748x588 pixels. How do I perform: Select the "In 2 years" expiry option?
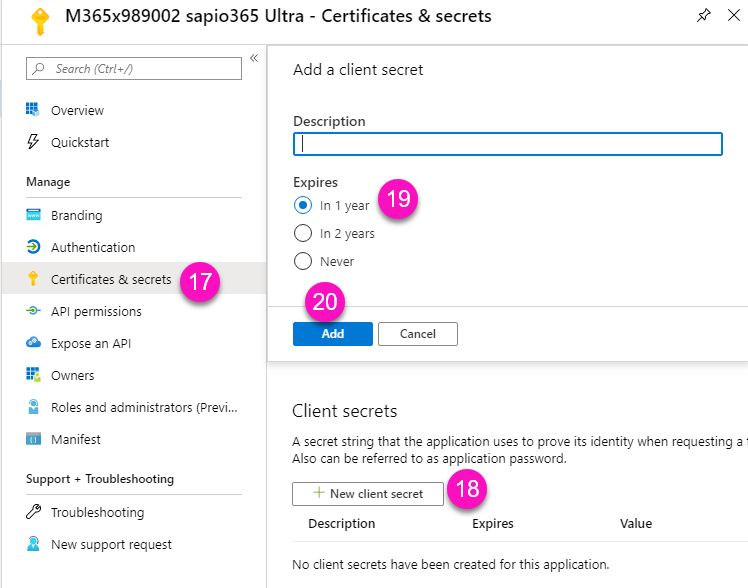(x=303, y=233)
